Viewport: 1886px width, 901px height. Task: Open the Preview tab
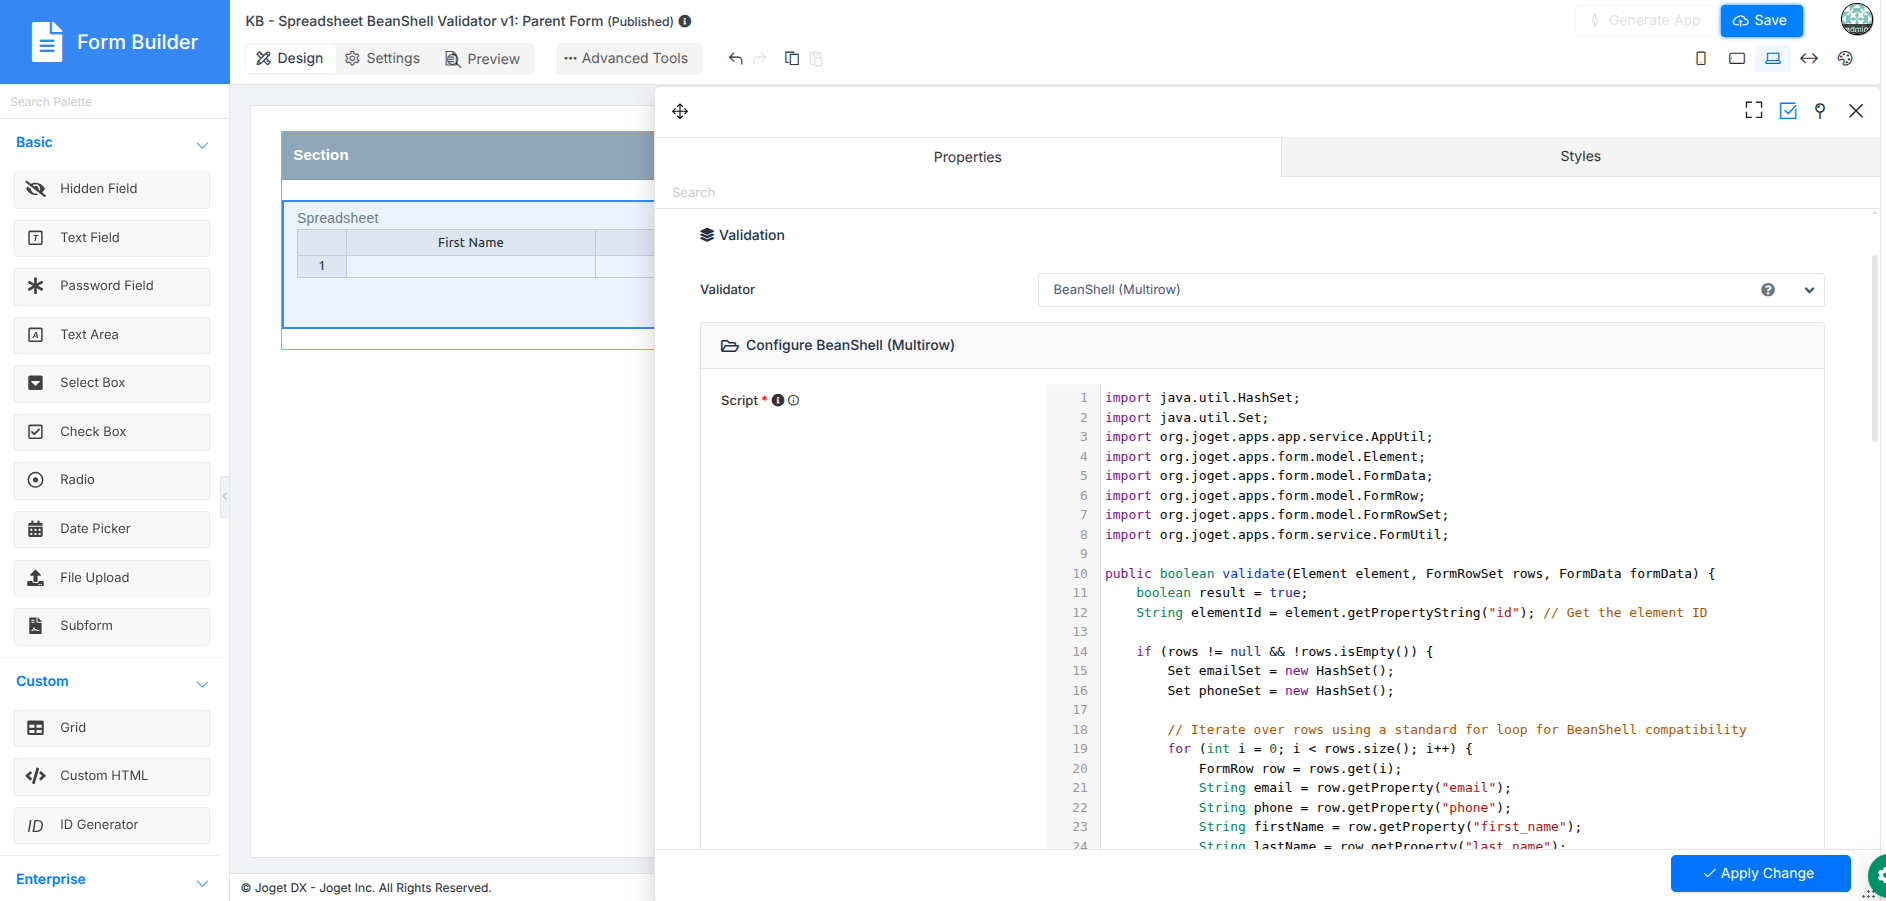(483, 59)
